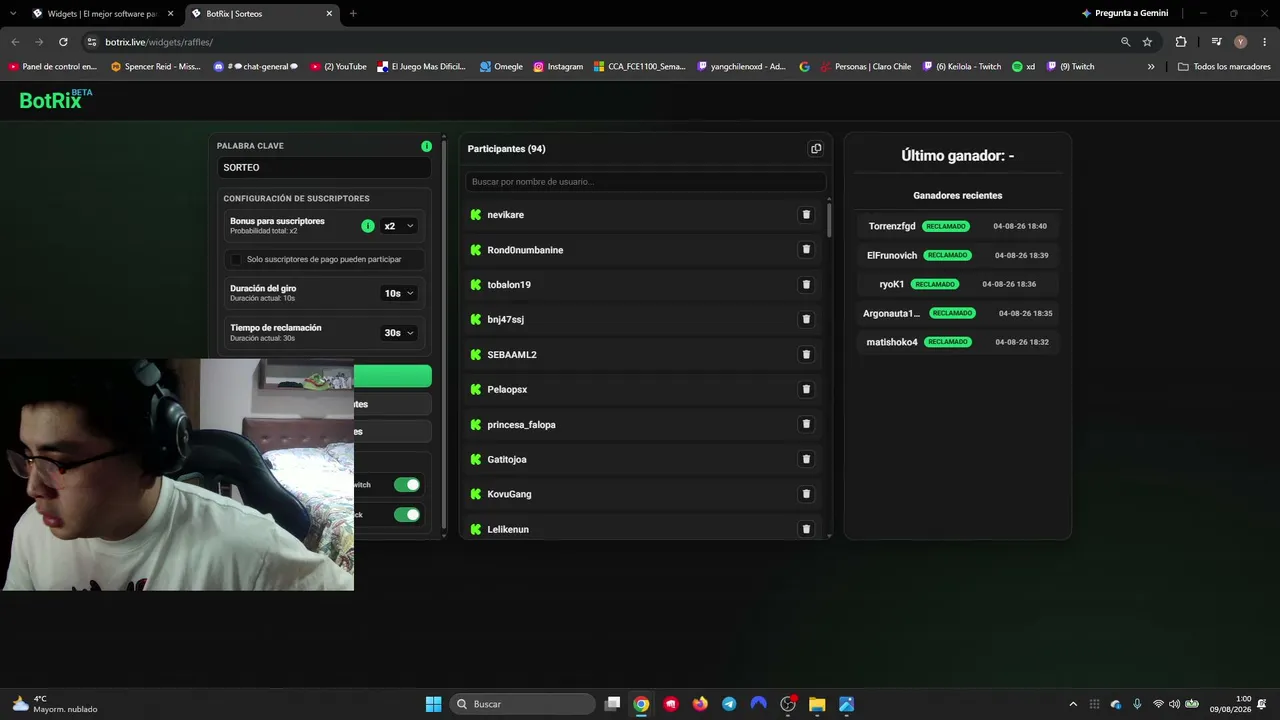The image size is (1280, 720).
Task: Remove SEBAAML2 via trash icon
Action: coord(806,354)
